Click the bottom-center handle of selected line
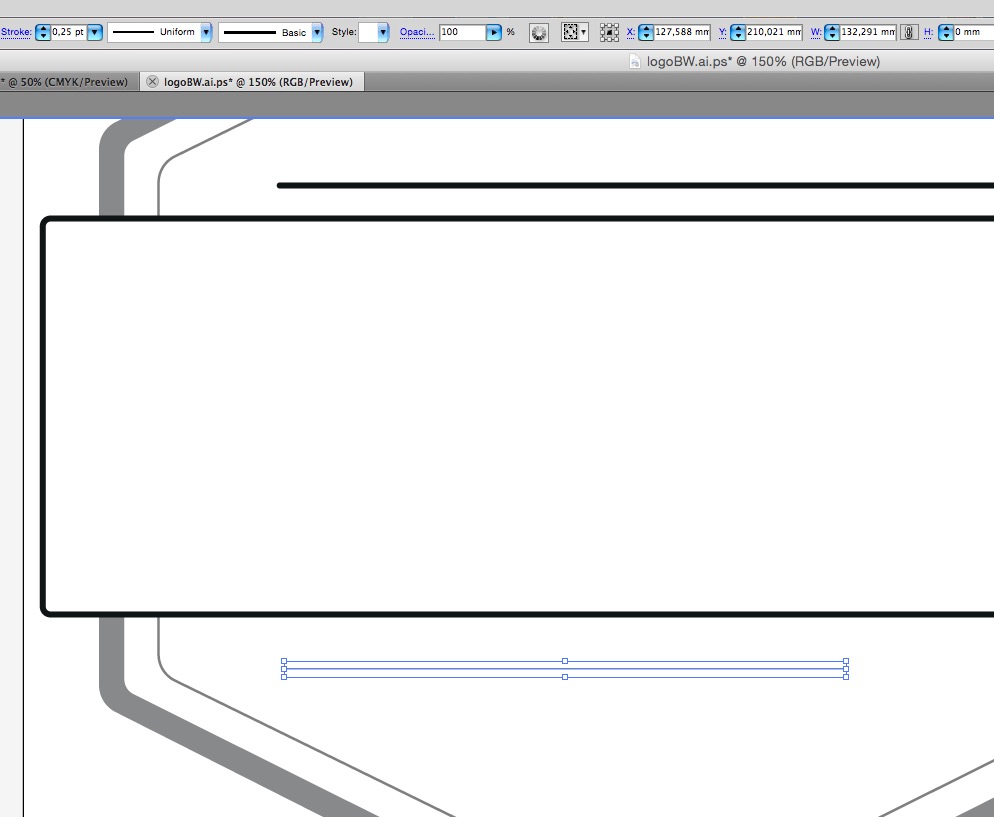Screen dimensions: 994x817 tap(565, 677)
